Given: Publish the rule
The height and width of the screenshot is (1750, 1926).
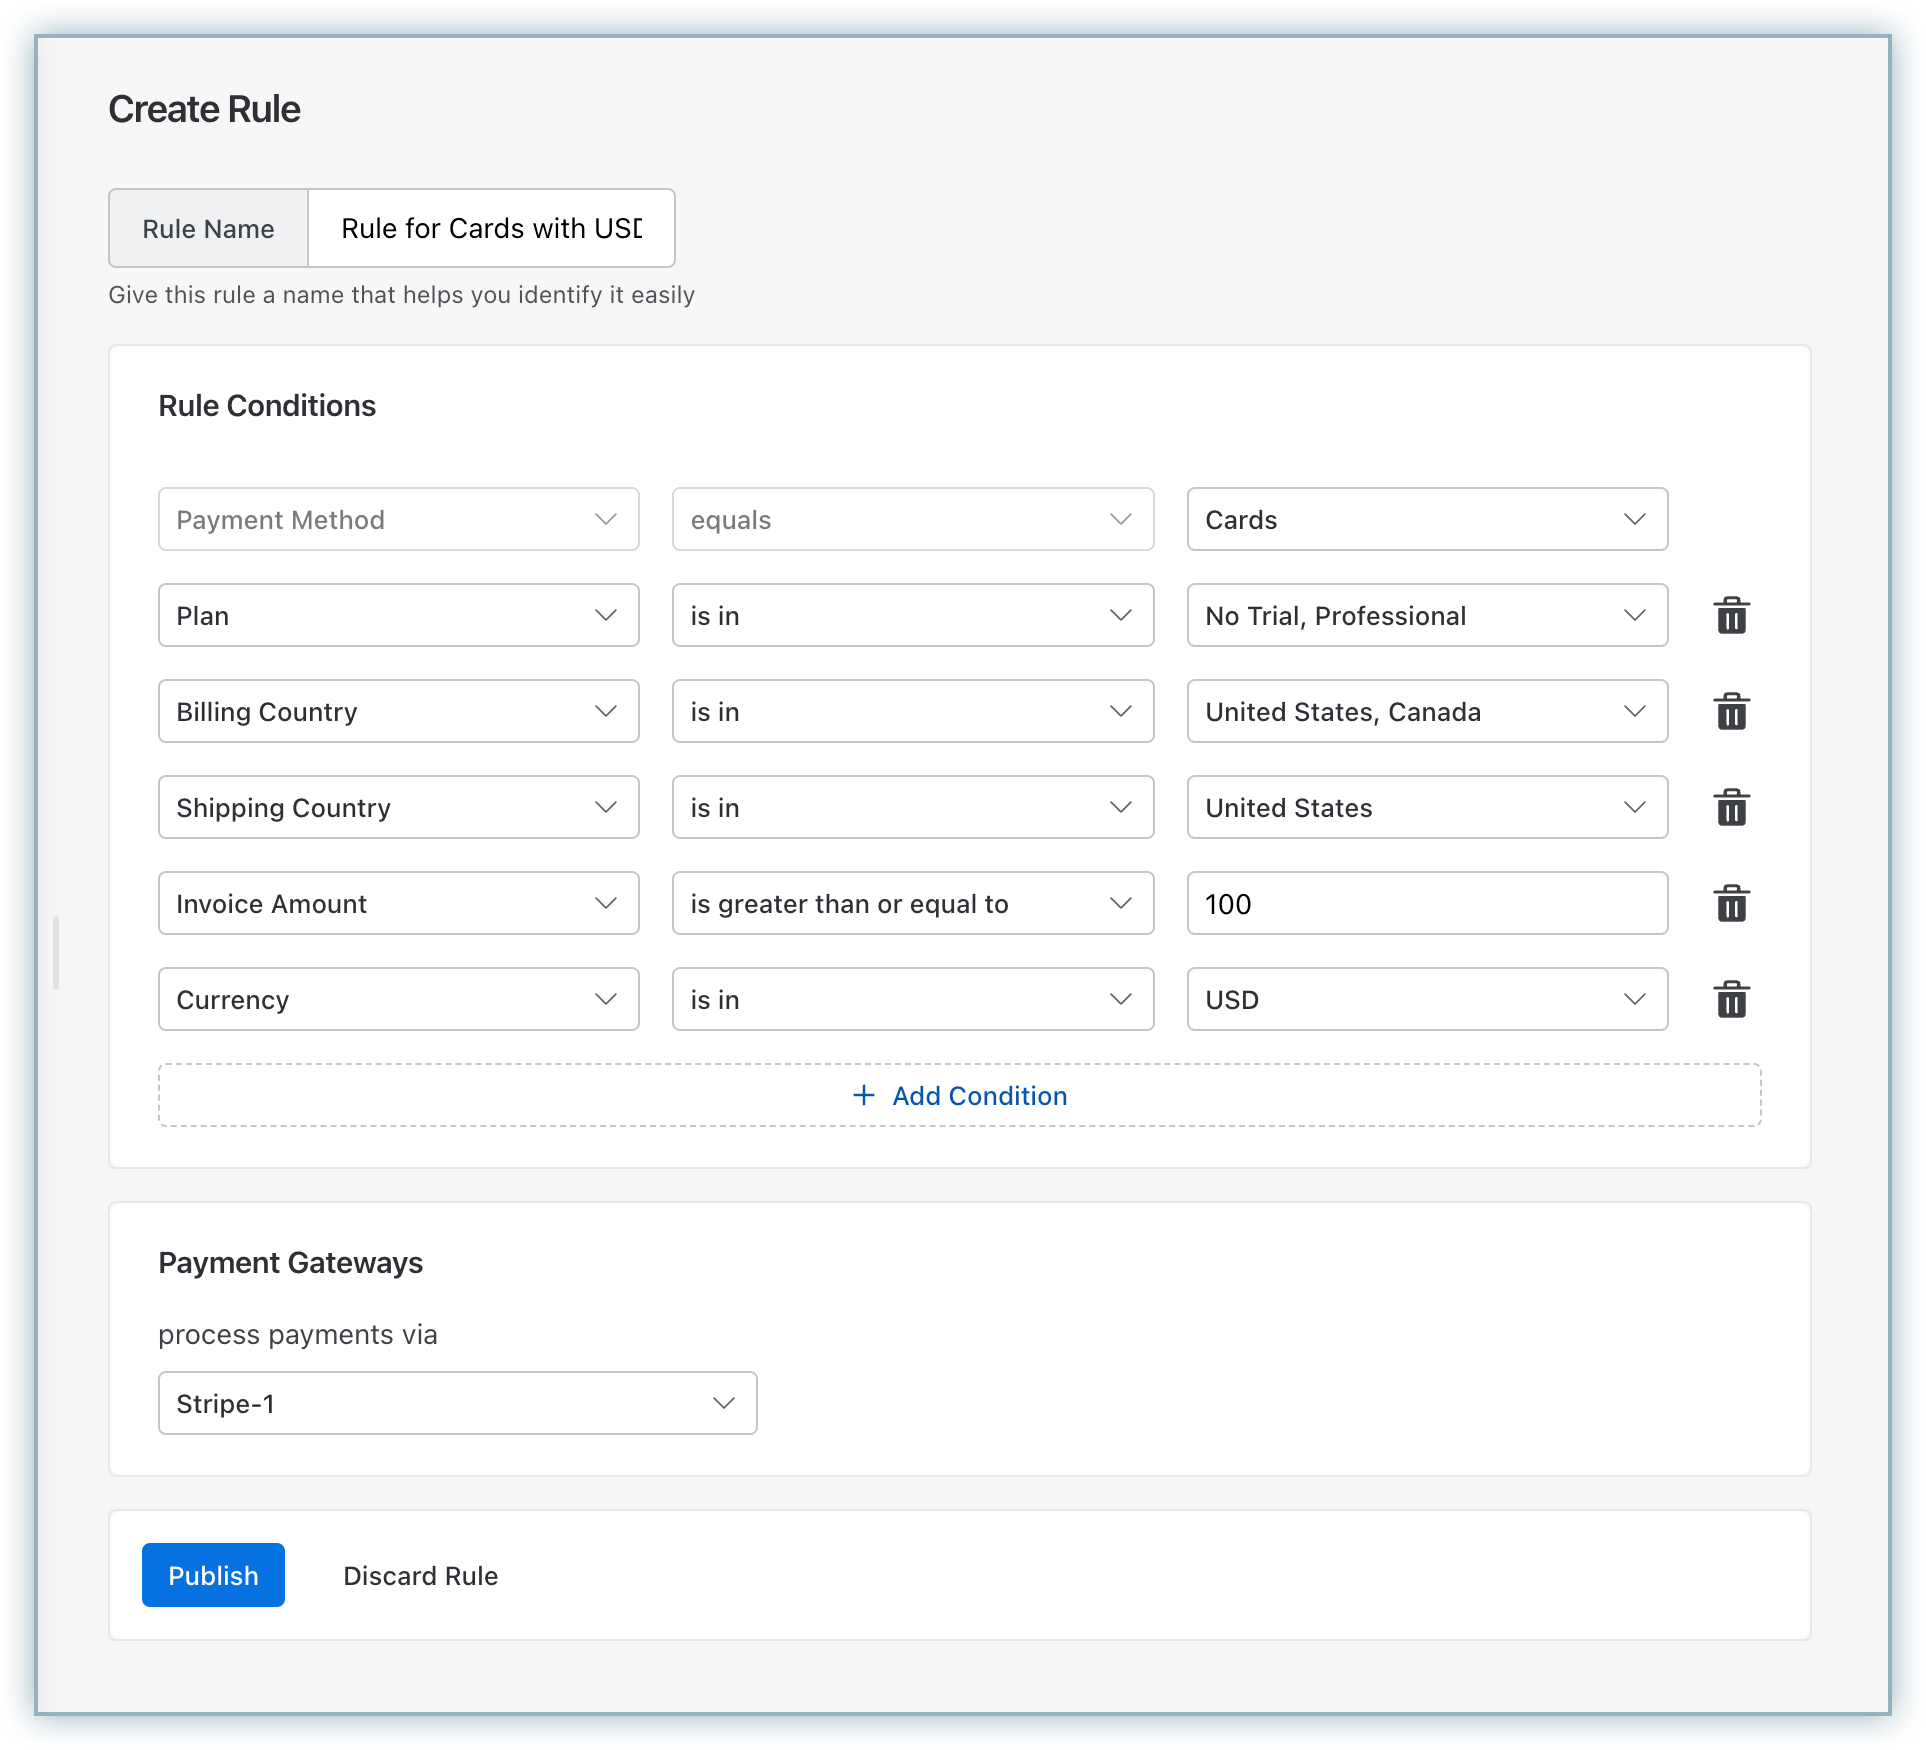Looking at the screenshot, I should pos(213,1575).
